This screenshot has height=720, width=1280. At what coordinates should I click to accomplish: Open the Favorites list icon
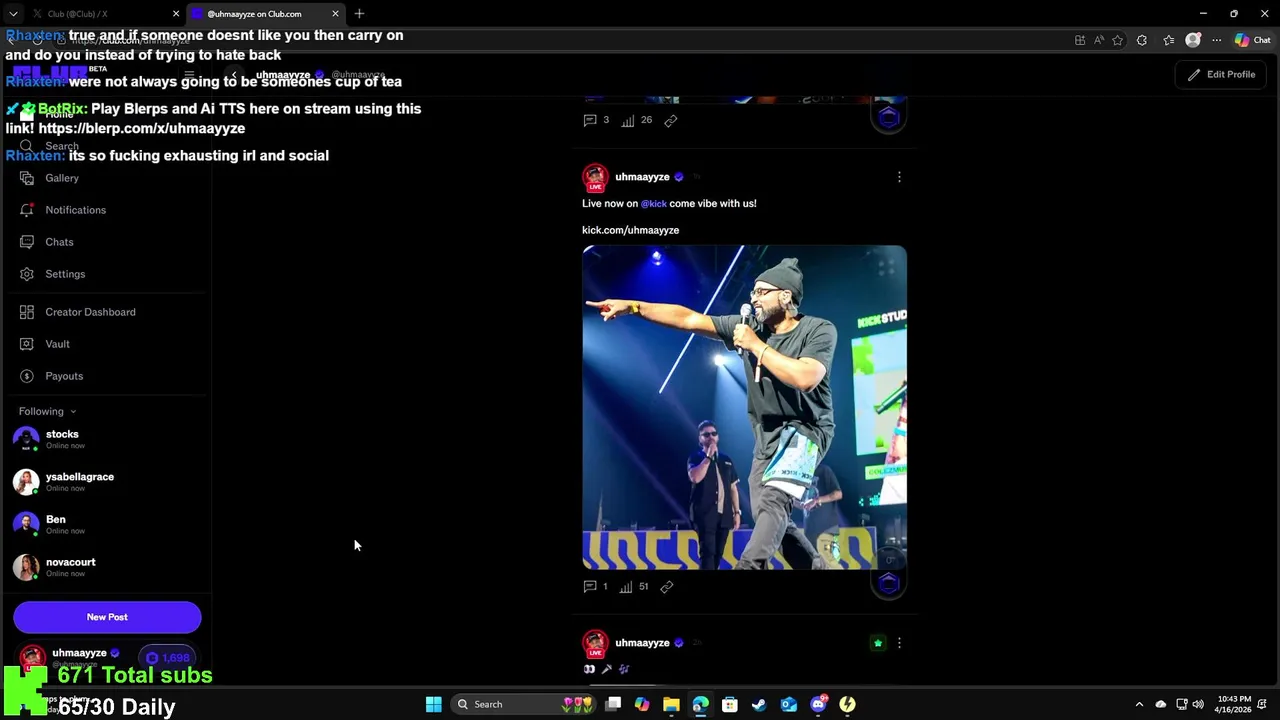[1168, 40]
